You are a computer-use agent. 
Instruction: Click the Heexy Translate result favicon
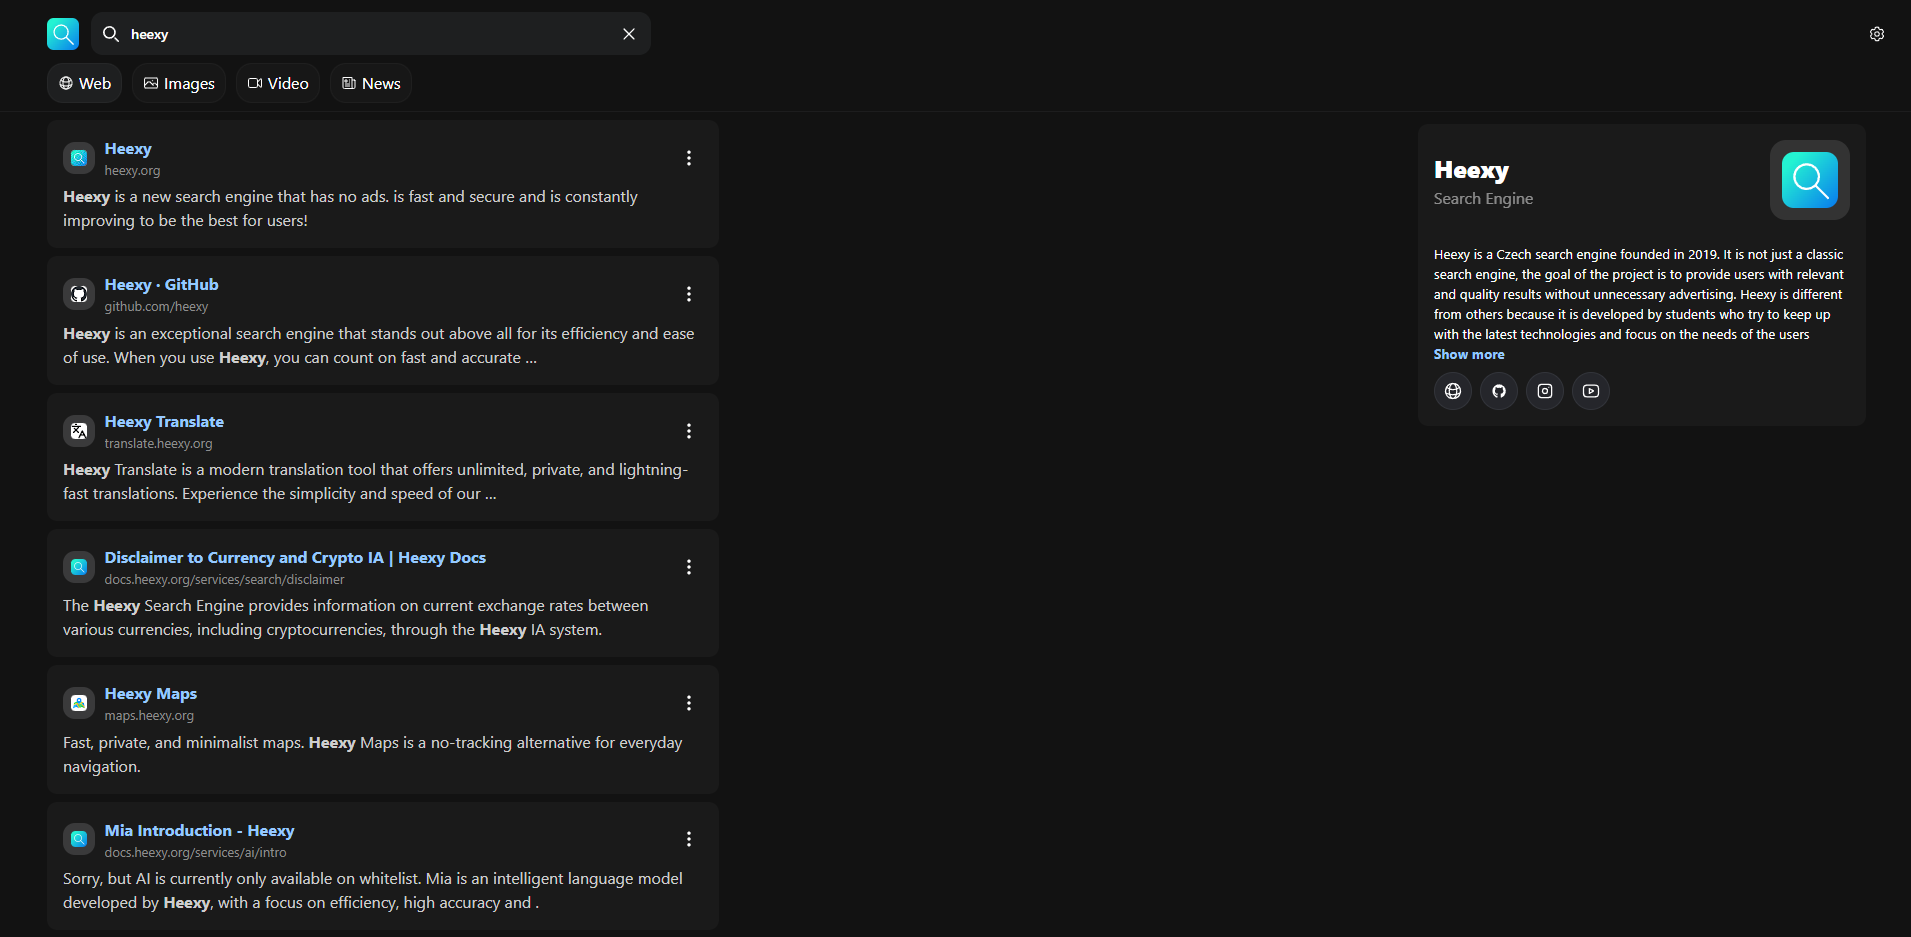click(x=79, y=431)
